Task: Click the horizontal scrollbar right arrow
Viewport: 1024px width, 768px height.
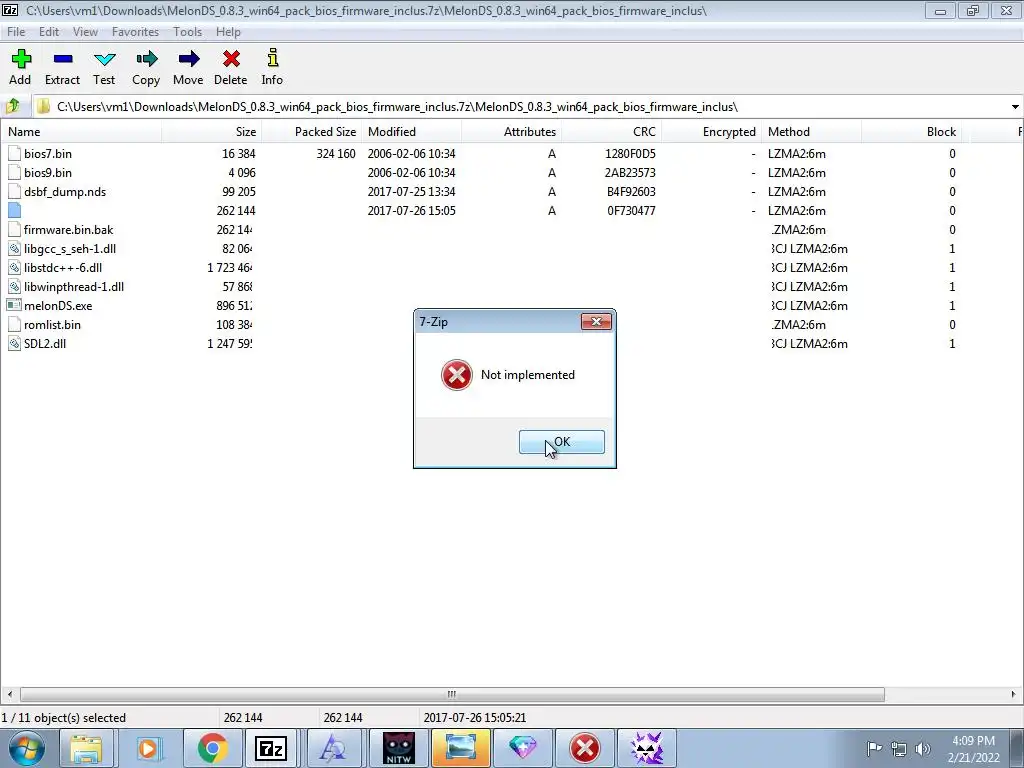Action: [x=1014, y=694]
